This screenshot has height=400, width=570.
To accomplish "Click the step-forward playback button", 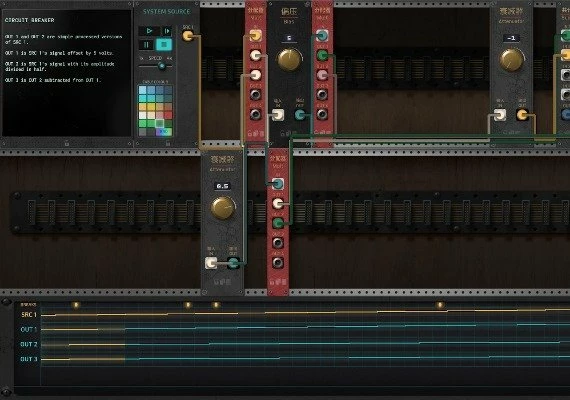I will (167, 31).
